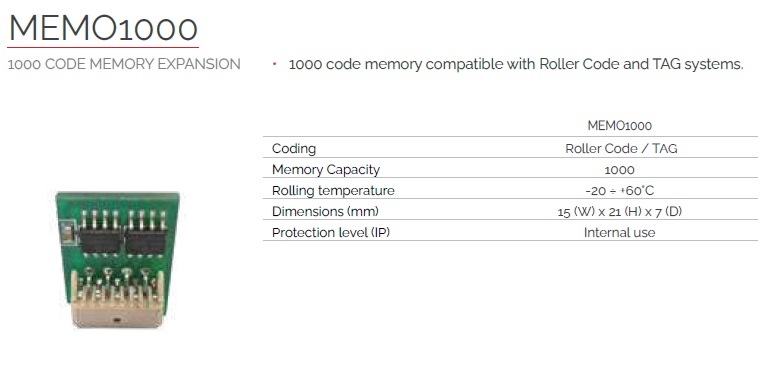Click the right black chip on the board
The height and width of the screenshot is (365, 774).
pyautogui.click(x=146, y=243)
